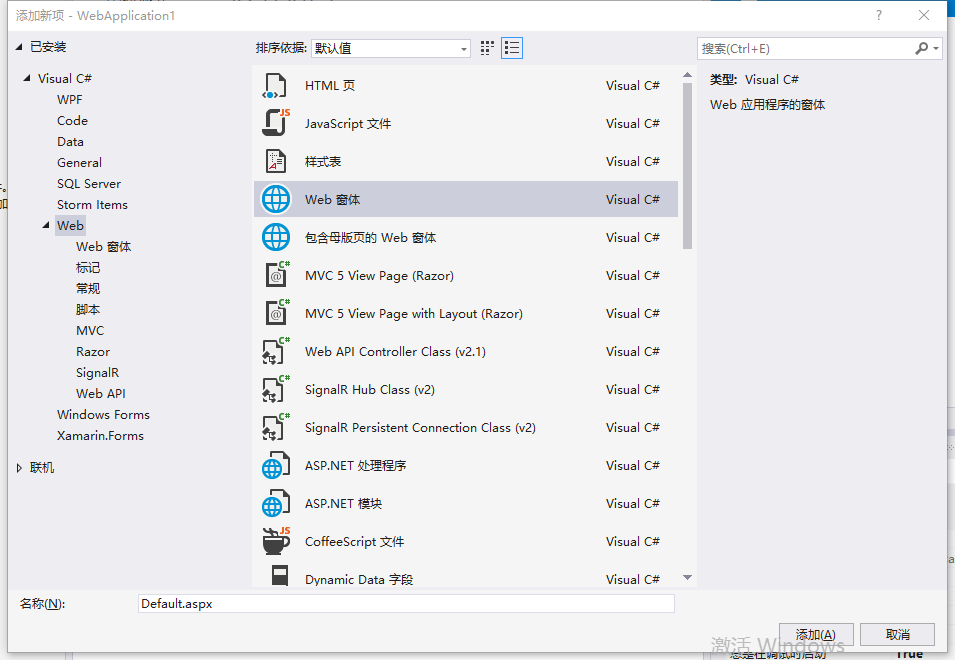Click the HTML 页 template icon
Viewport: 955px width, 660px height.
click(x=275, y=86)
